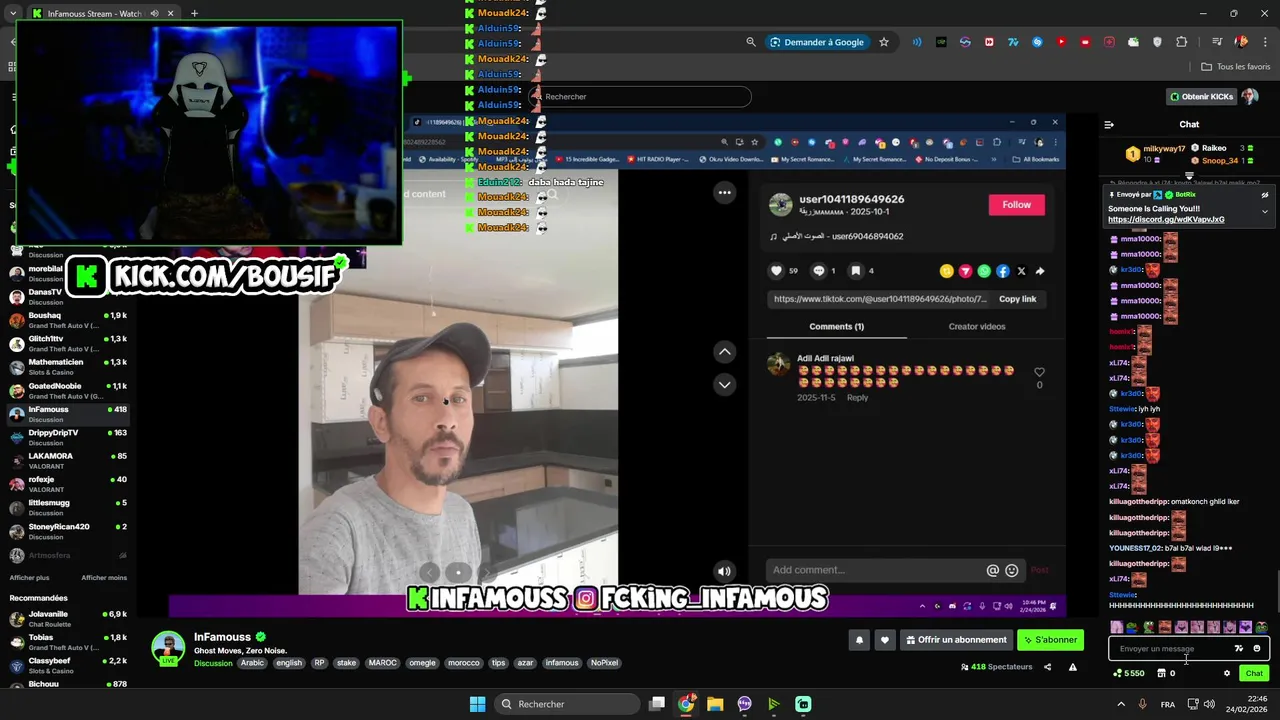Click the report warning triangle icon
Viewport: 1280px width, 720px height.
(x=1072, y=667)
